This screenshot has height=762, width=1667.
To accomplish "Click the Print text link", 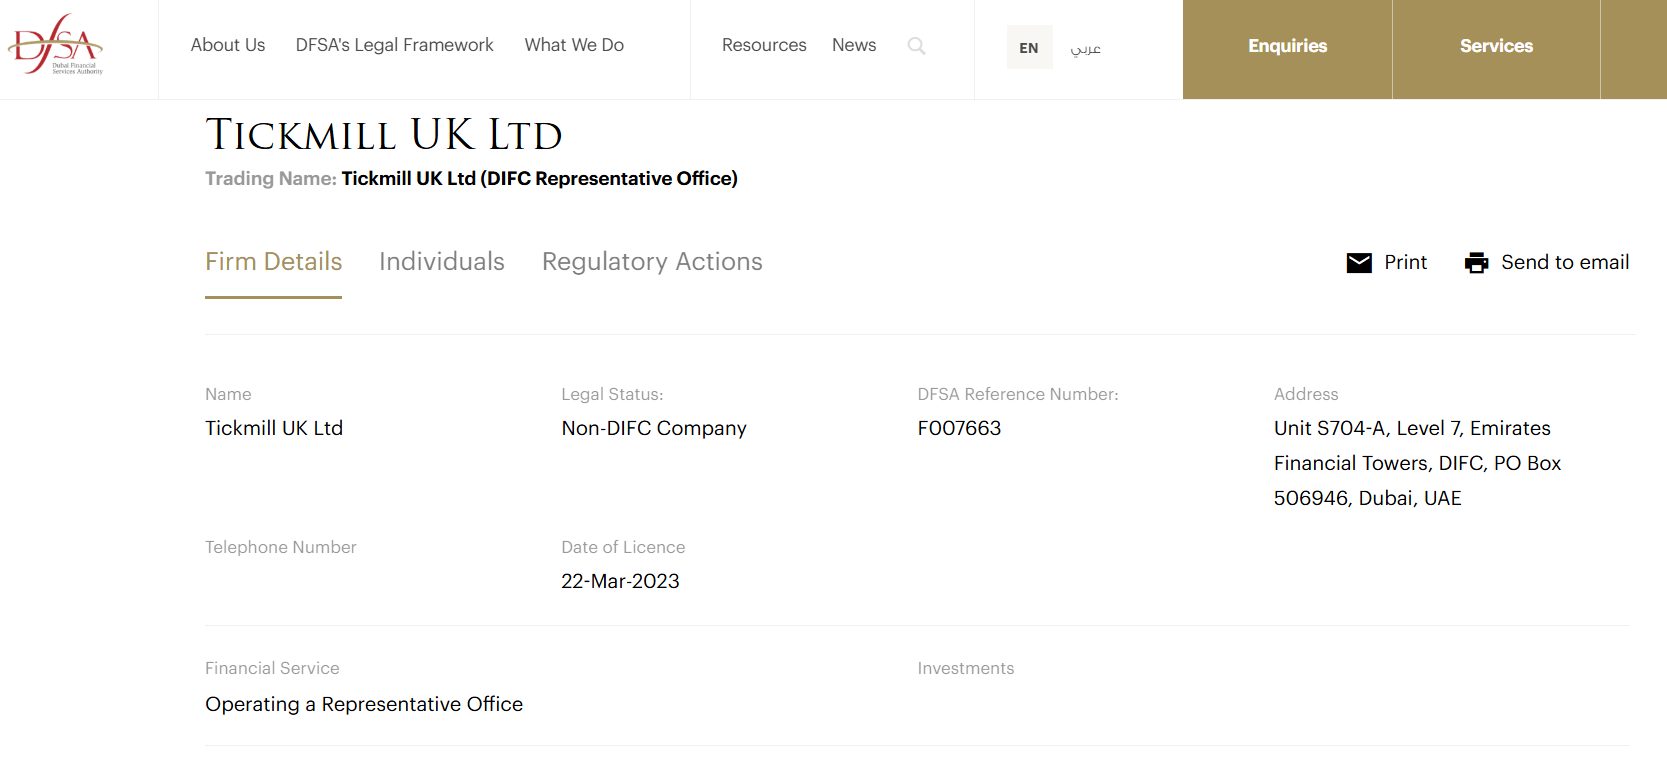I will (x=1405, y=262).
